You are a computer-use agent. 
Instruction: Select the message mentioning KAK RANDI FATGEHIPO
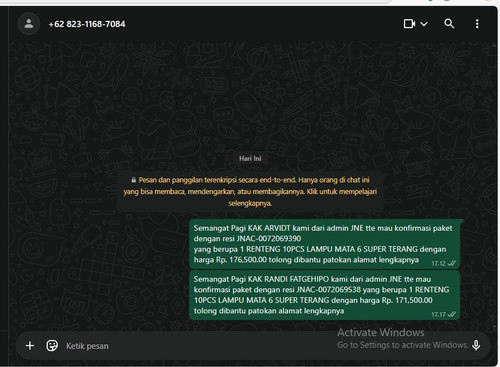(x=325, y=295)
